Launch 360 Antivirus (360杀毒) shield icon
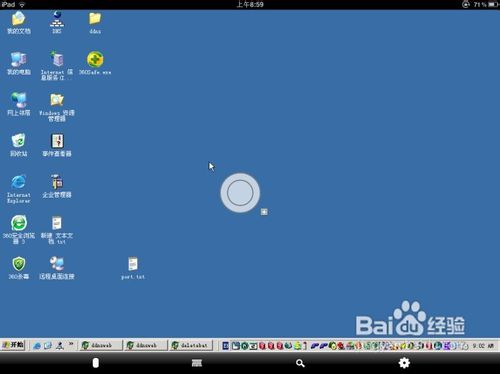The width and height of the screenshot is (500, 374). click(19, 268)
